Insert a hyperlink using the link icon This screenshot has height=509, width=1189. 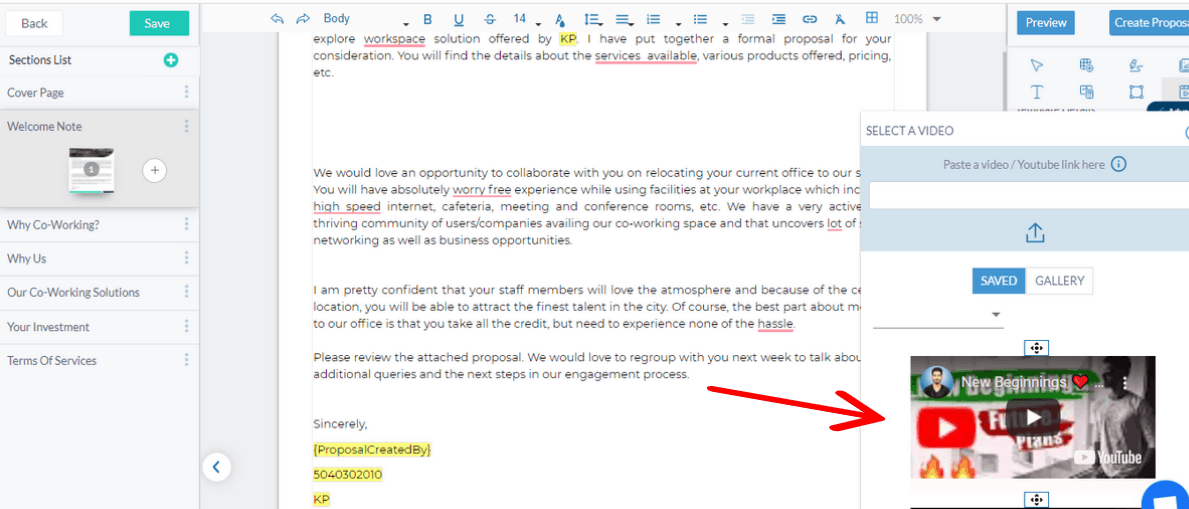pyautogui.click(x=810, y=19)
